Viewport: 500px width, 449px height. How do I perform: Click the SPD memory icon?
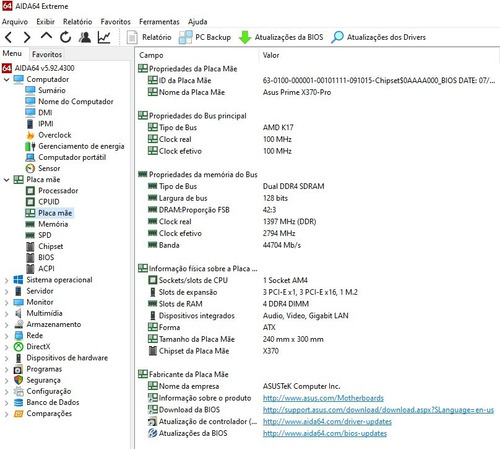pos(30,235)
